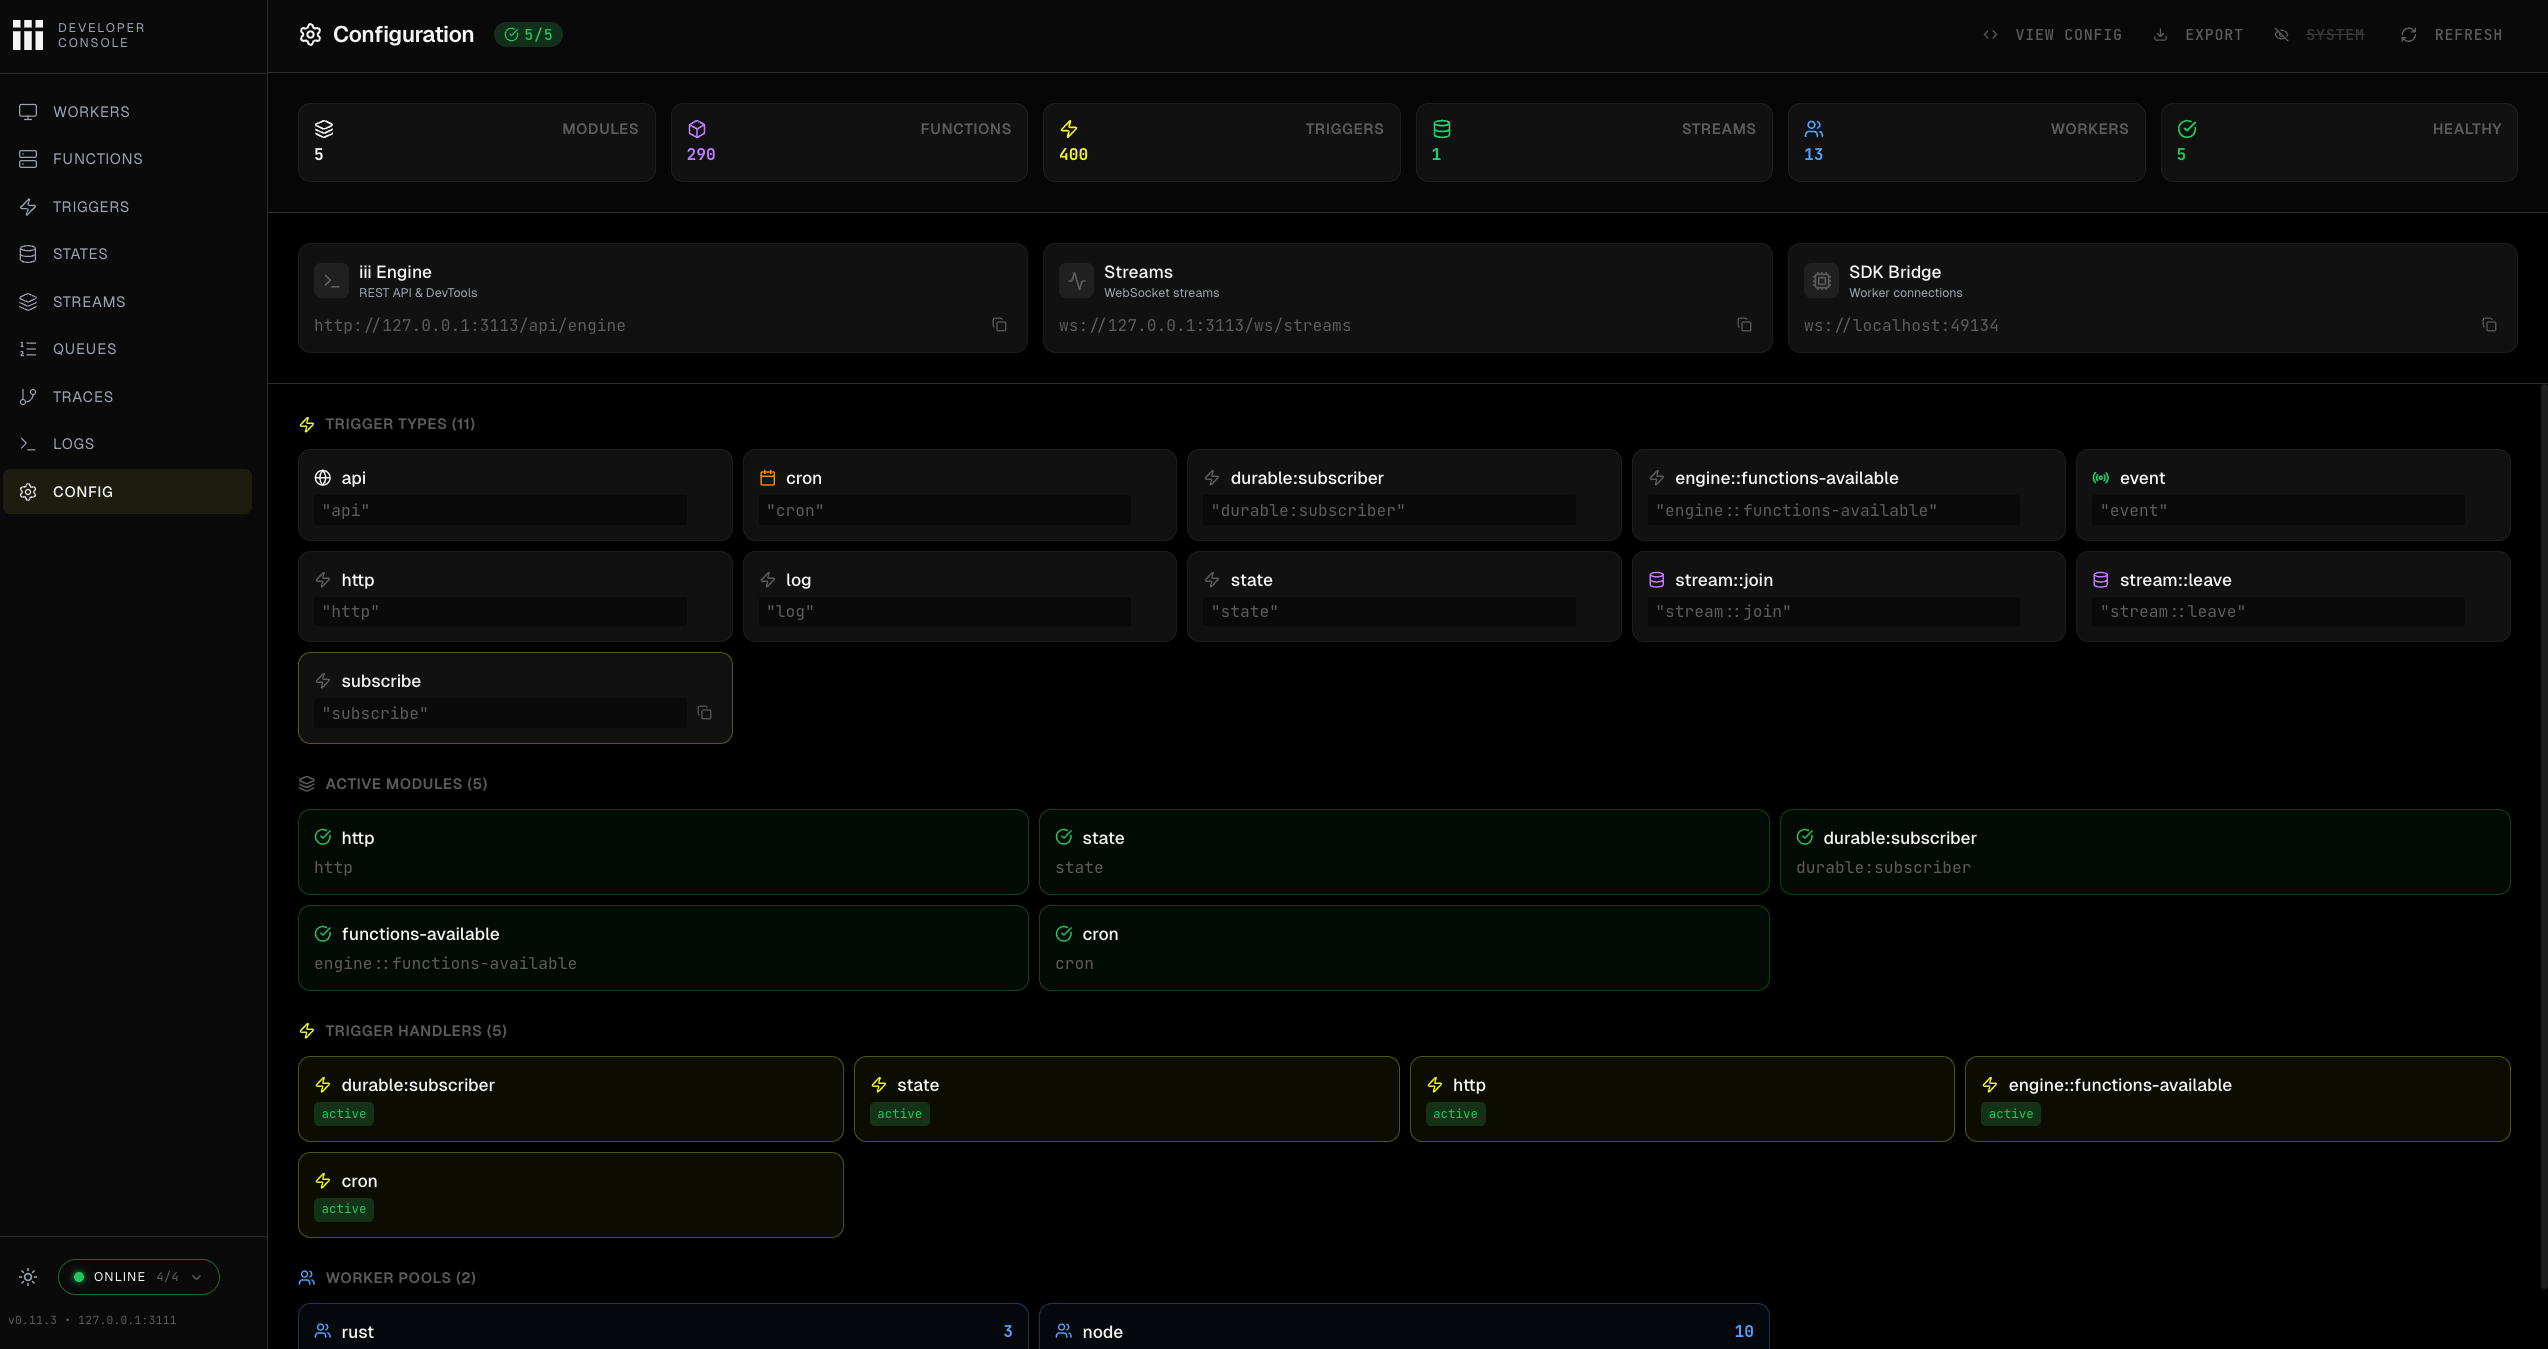Open the Traces sidebar item
Screen dimensions: 2548x1349
(x=127, y=397)
